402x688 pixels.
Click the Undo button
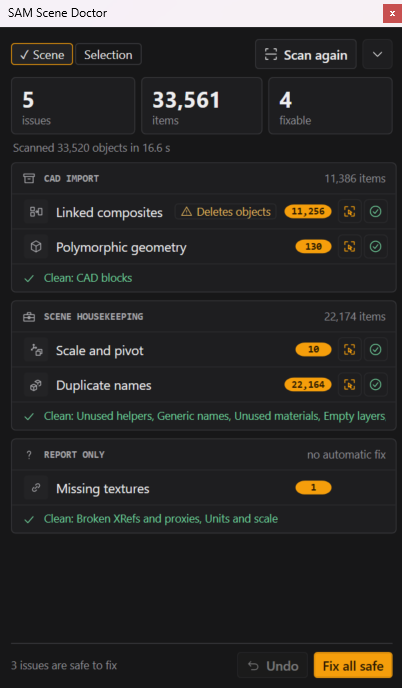coord(273,666)
